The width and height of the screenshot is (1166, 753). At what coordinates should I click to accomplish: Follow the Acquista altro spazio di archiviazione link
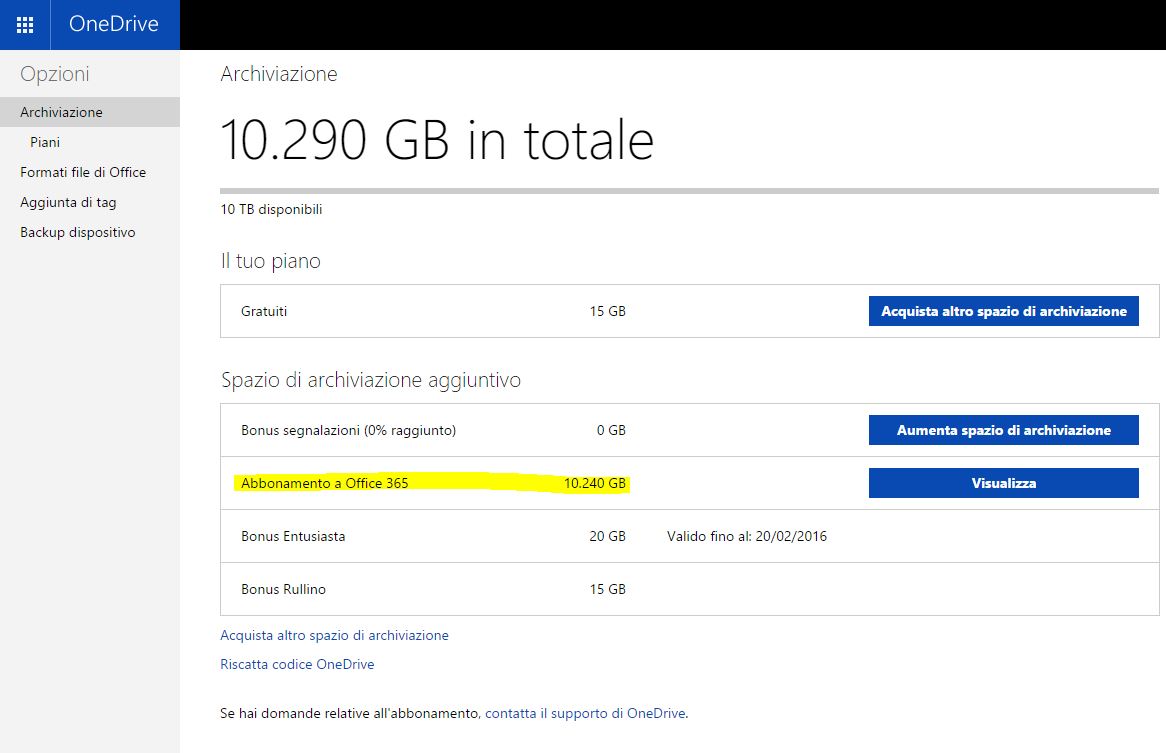(334, 636)
